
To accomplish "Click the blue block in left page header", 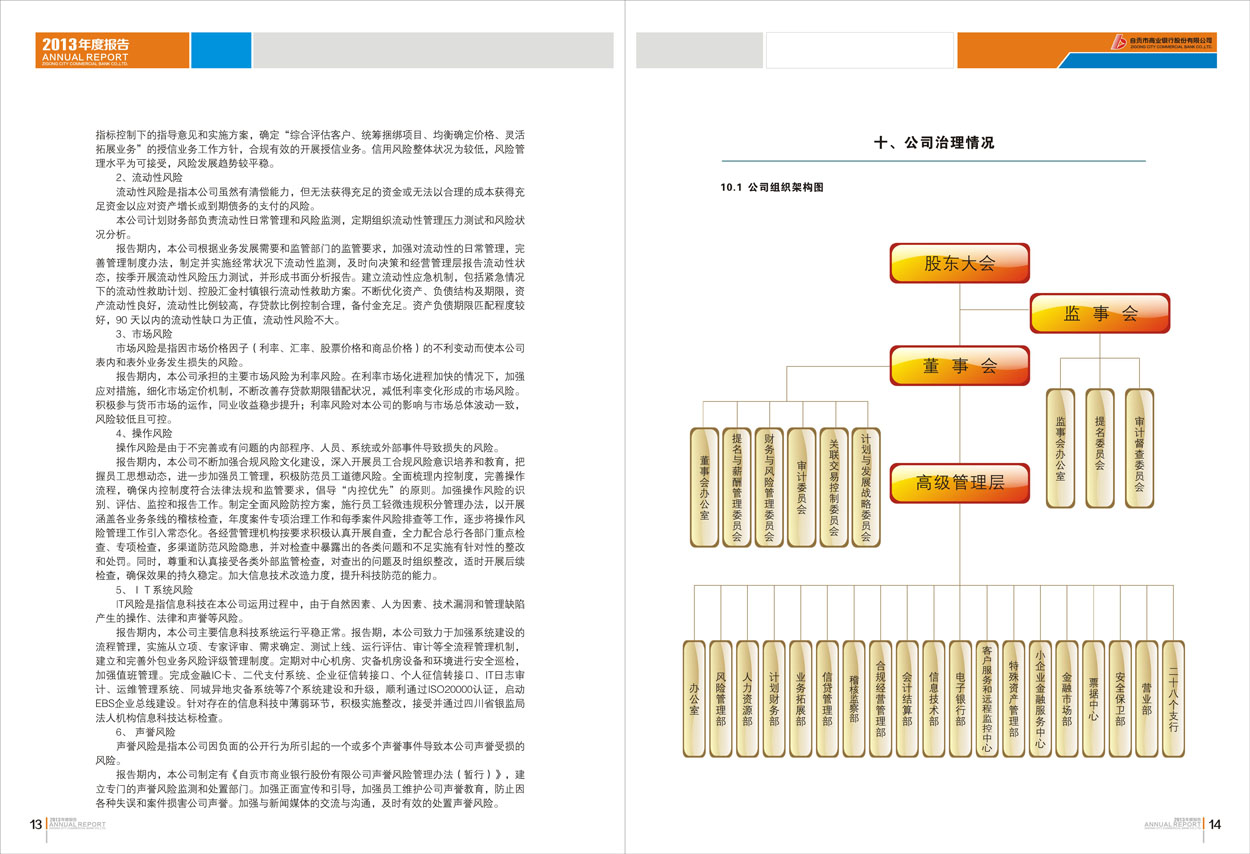I will (x=220, y=50).
